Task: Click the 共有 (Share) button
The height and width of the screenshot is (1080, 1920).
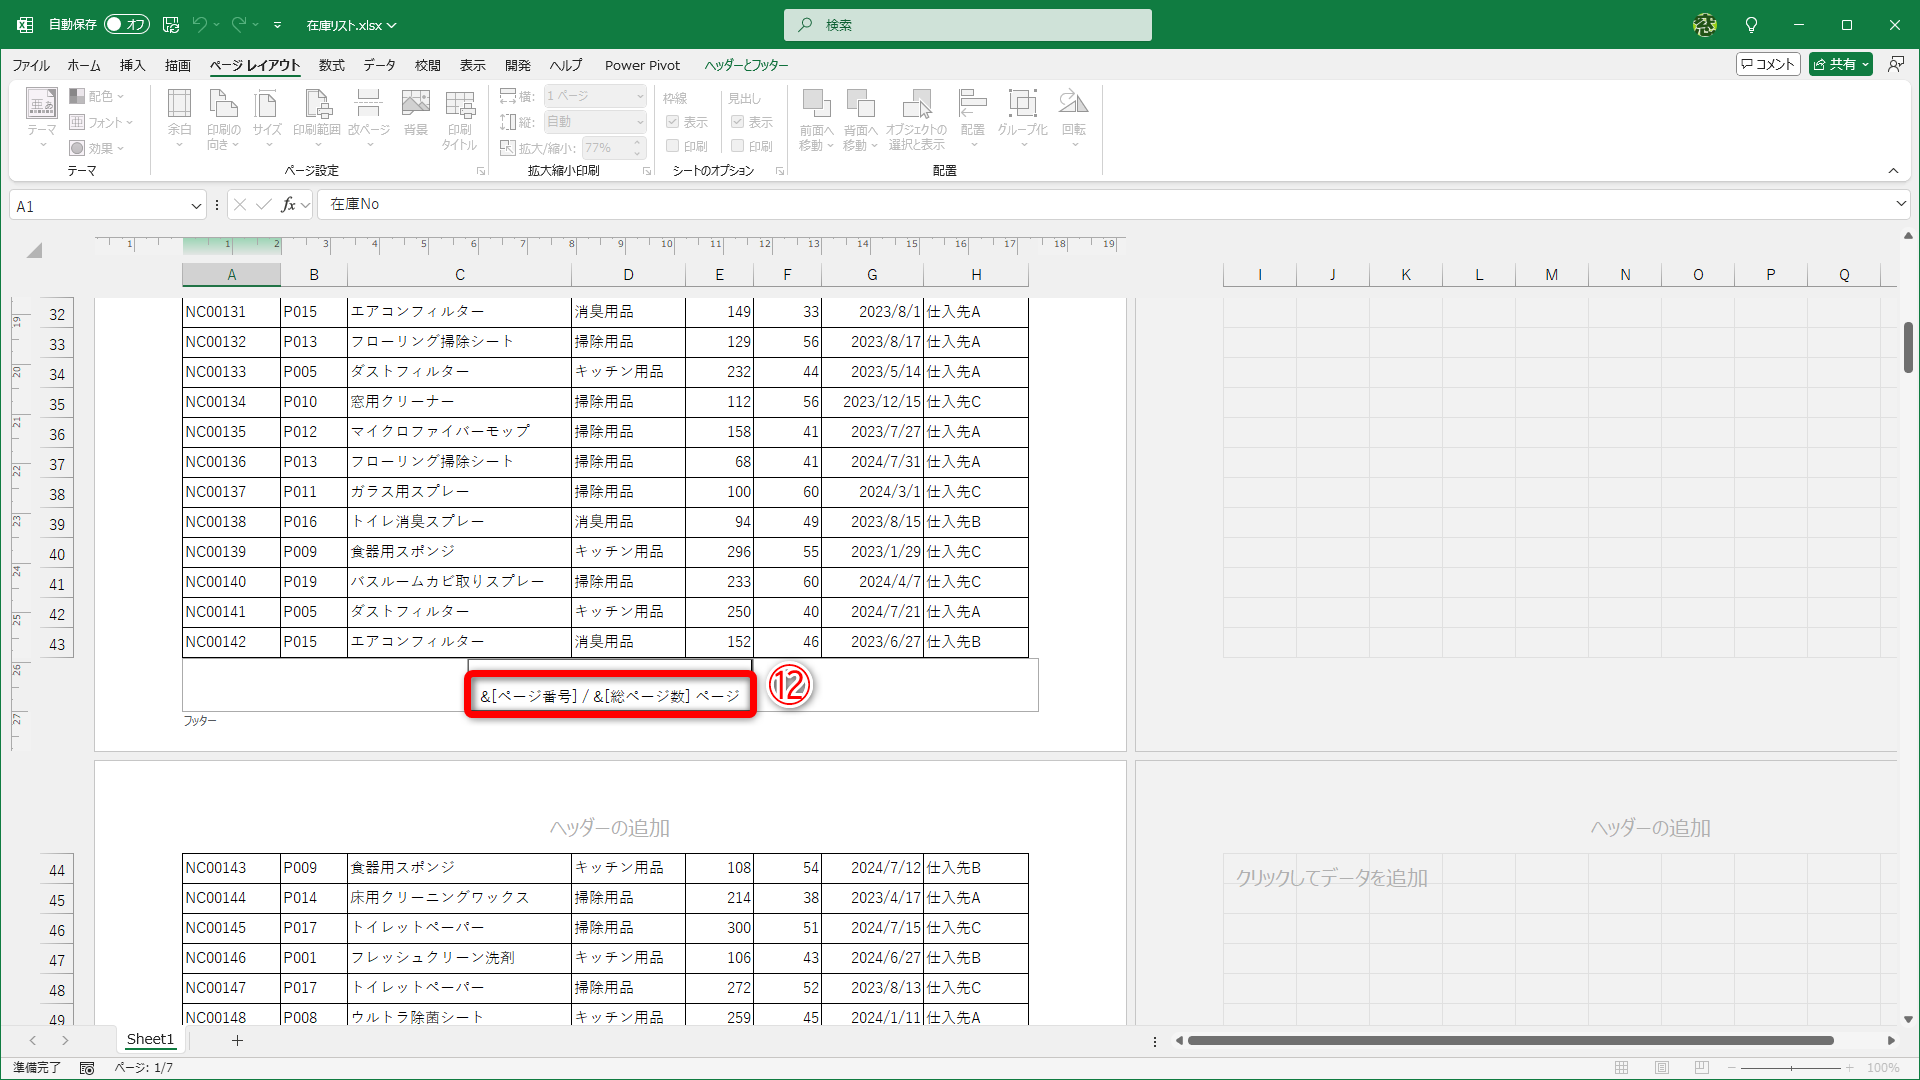Action: (x=1839, y=63)
